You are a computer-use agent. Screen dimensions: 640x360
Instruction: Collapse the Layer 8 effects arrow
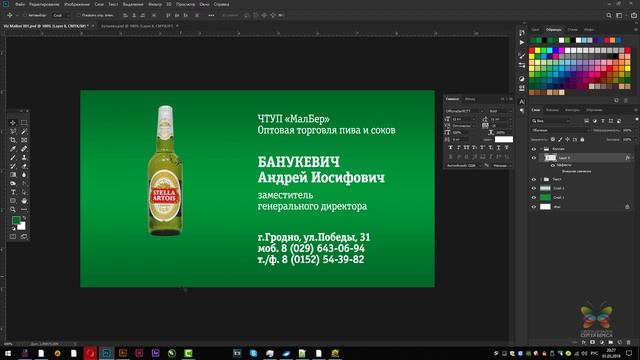click(x=632, y=158)
